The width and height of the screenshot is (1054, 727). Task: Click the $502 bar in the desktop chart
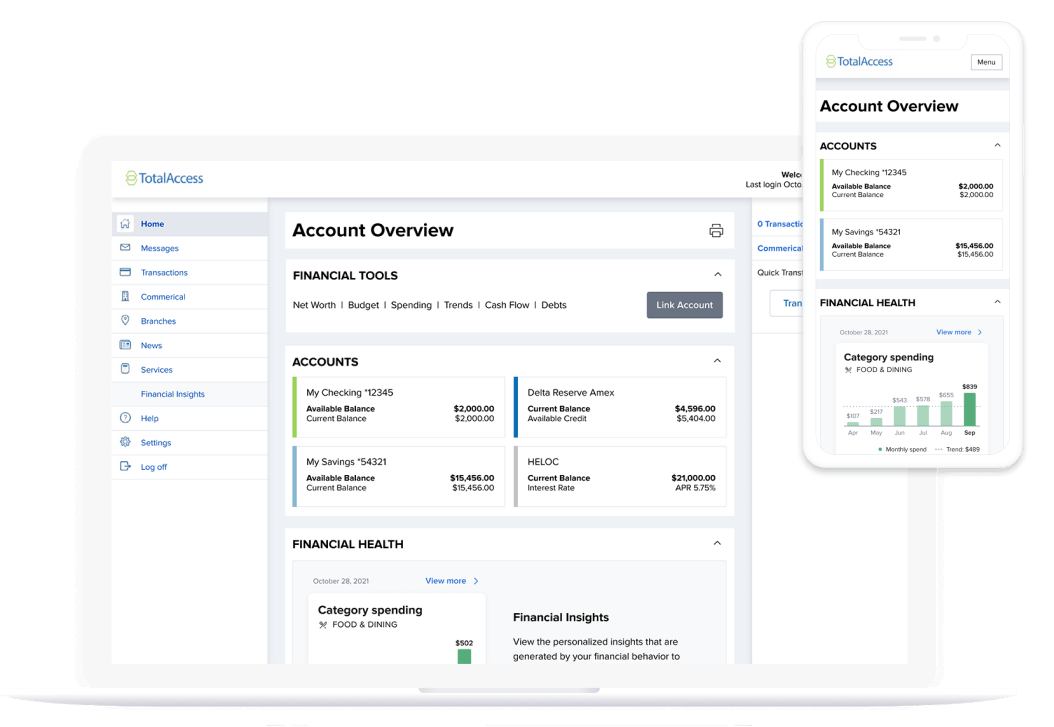464,656
